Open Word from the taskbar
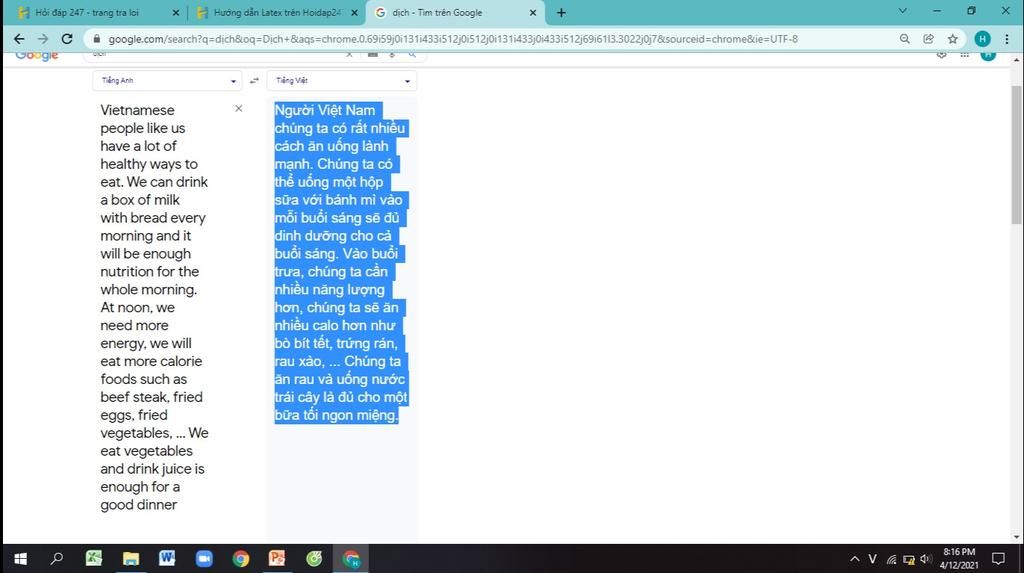This screenshot has height=573, width=1024. point(167,559)
